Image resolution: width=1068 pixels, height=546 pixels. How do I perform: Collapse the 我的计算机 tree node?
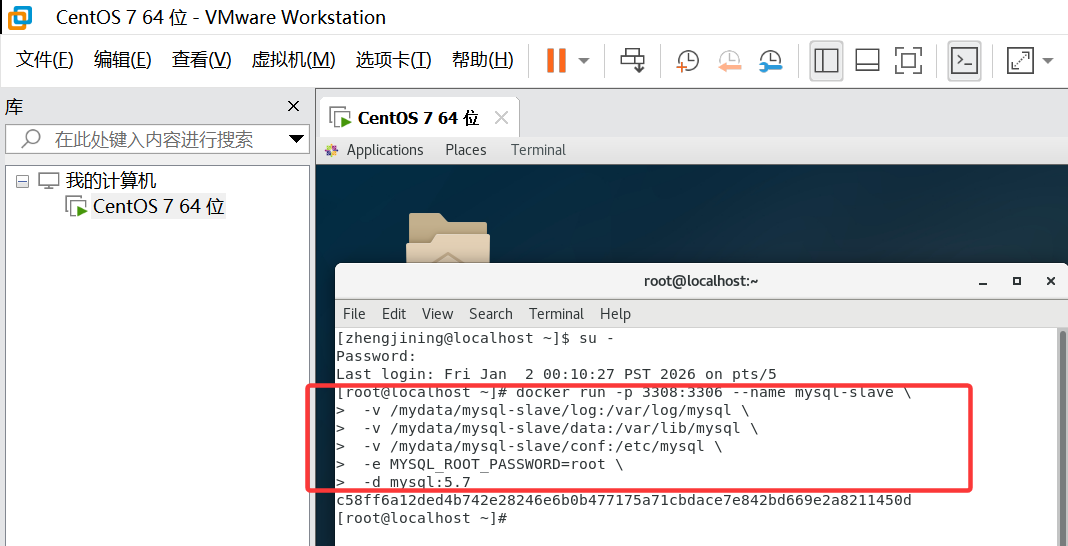click(x=22, y=181)
